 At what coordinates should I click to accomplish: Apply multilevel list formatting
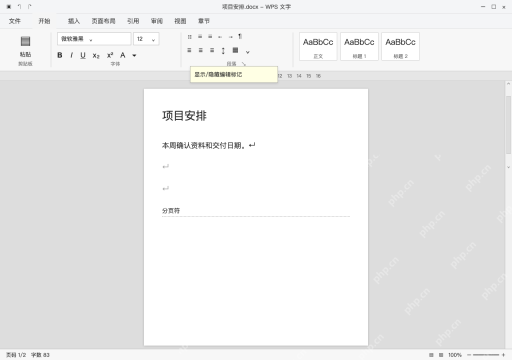(210, 37)
